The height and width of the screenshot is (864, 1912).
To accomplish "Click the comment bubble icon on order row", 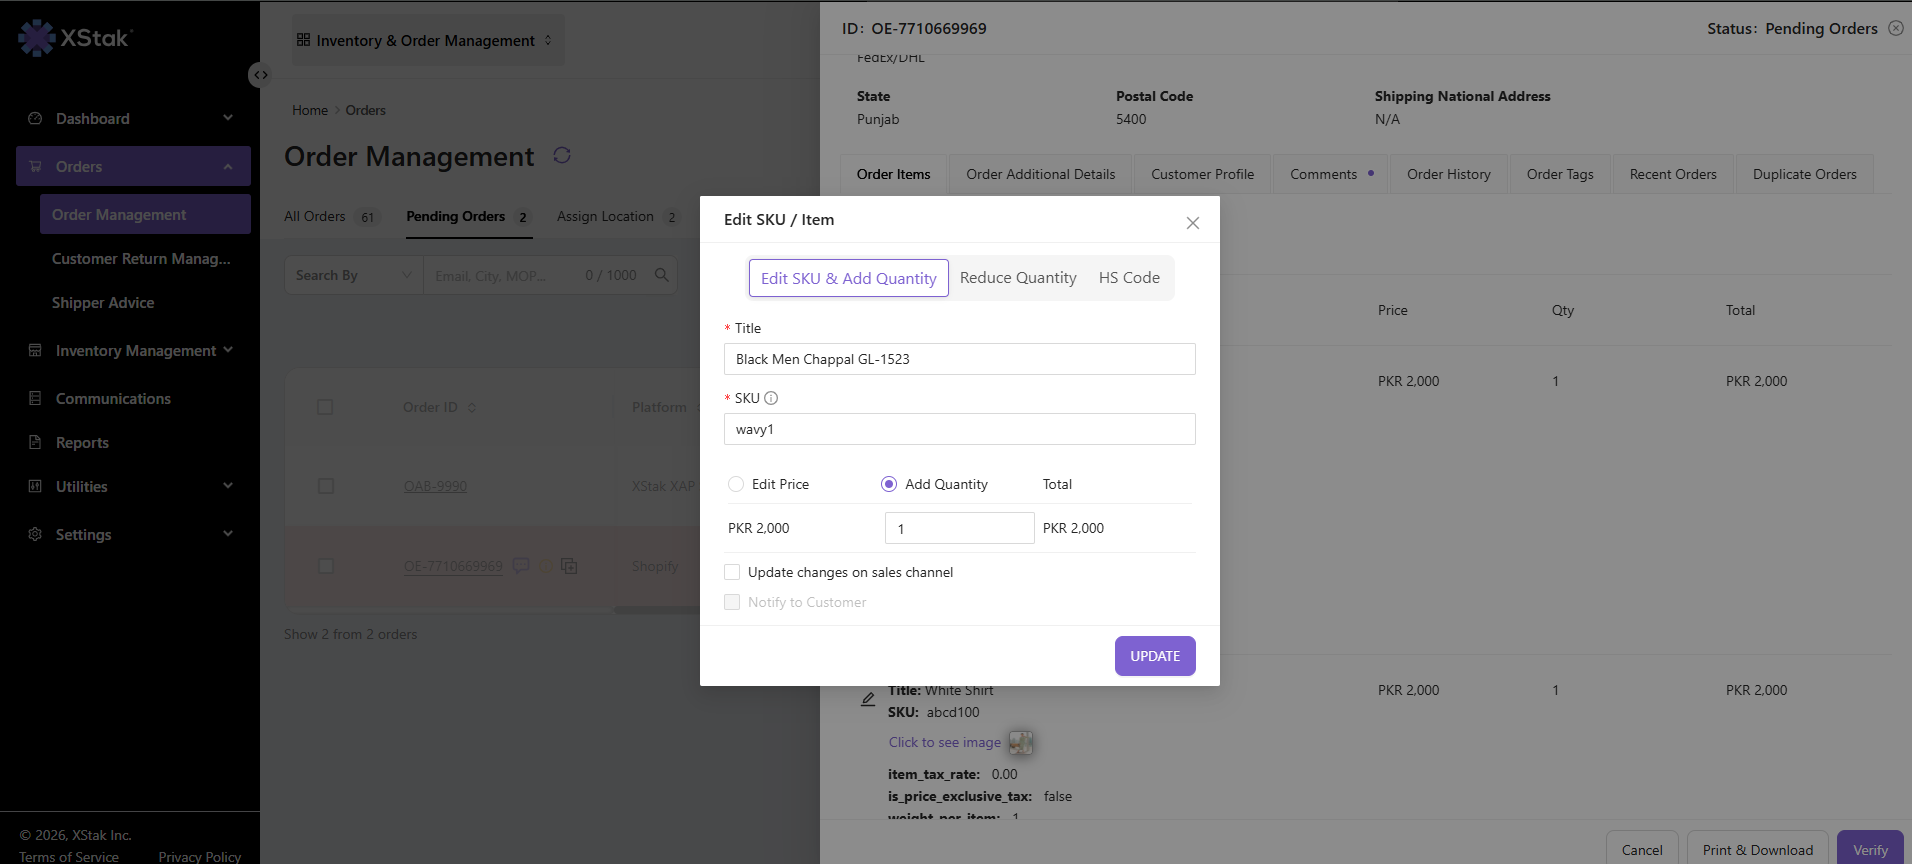I will (521, 565).
